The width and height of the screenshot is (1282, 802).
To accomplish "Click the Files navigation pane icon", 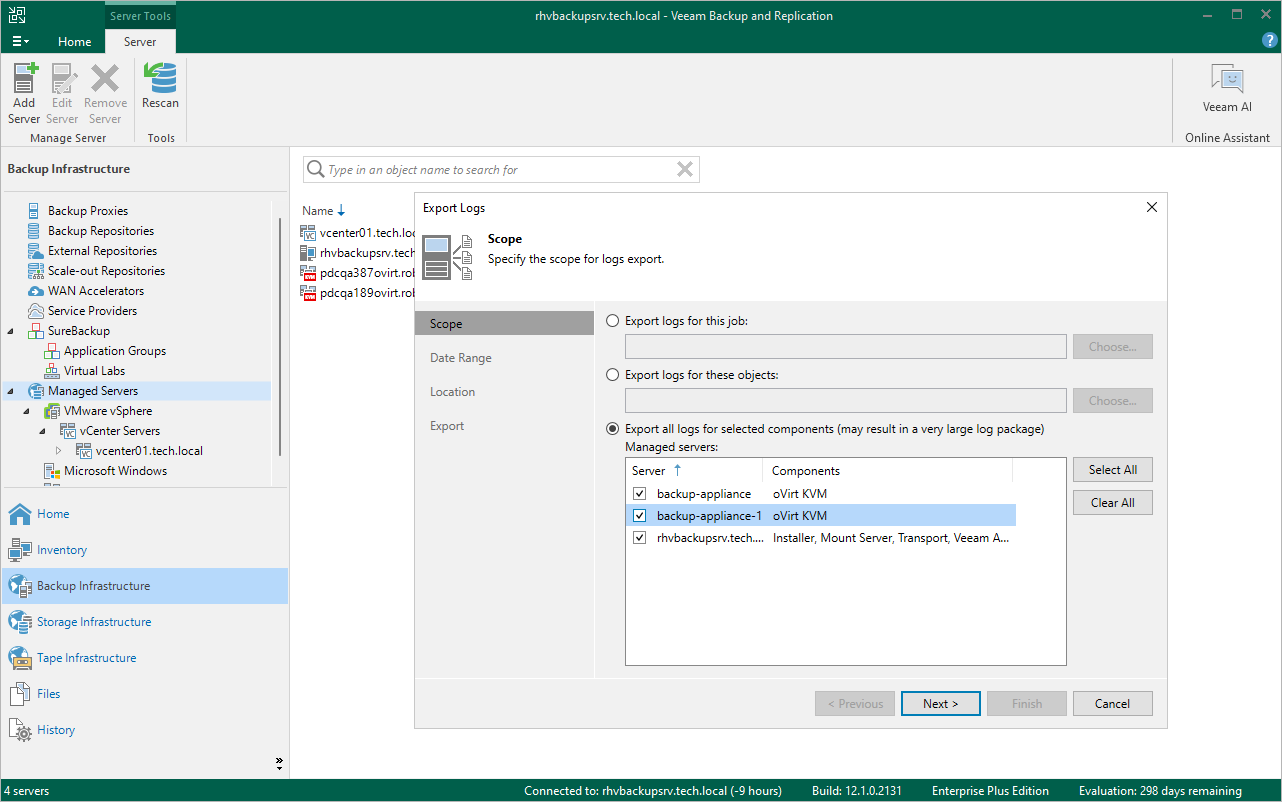I will pyautogui.click(x=20, y=694).
